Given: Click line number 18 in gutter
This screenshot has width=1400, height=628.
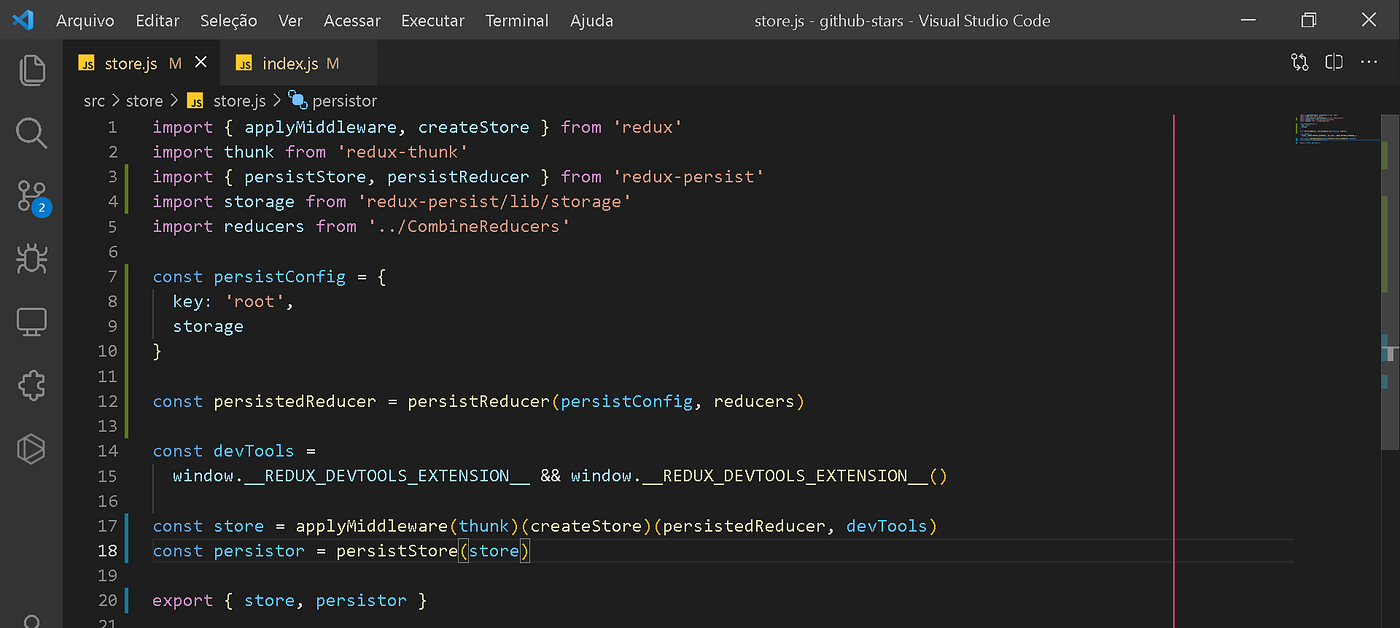Looking at the screenshot, I should click(107, 551).
